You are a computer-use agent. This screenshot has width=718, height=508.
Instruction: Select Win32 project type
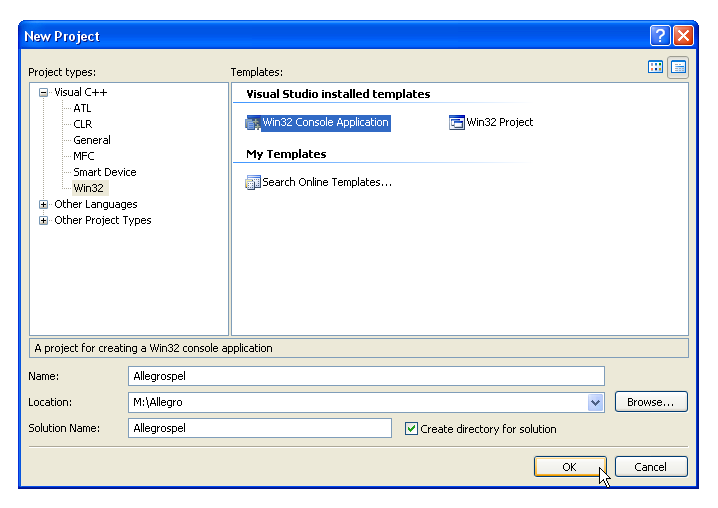click(x=89, y=188)
